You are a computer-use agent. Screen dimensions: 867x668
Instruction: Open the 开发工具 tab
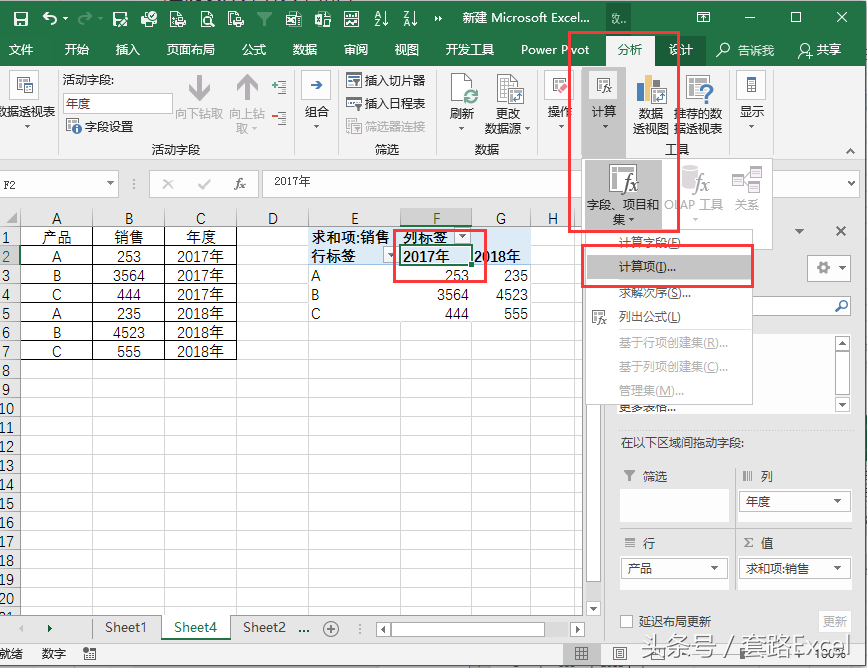coord(470,50)
